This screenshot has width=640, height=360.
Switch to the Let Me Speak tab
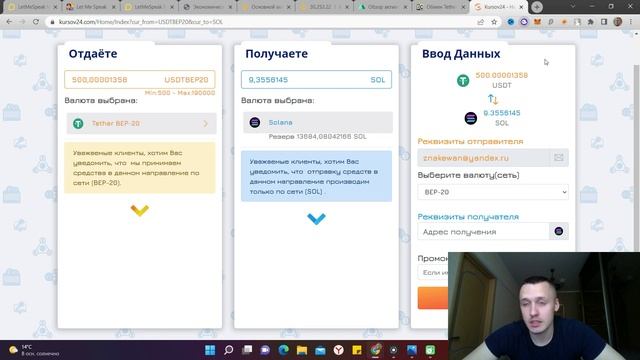[91, 7]
